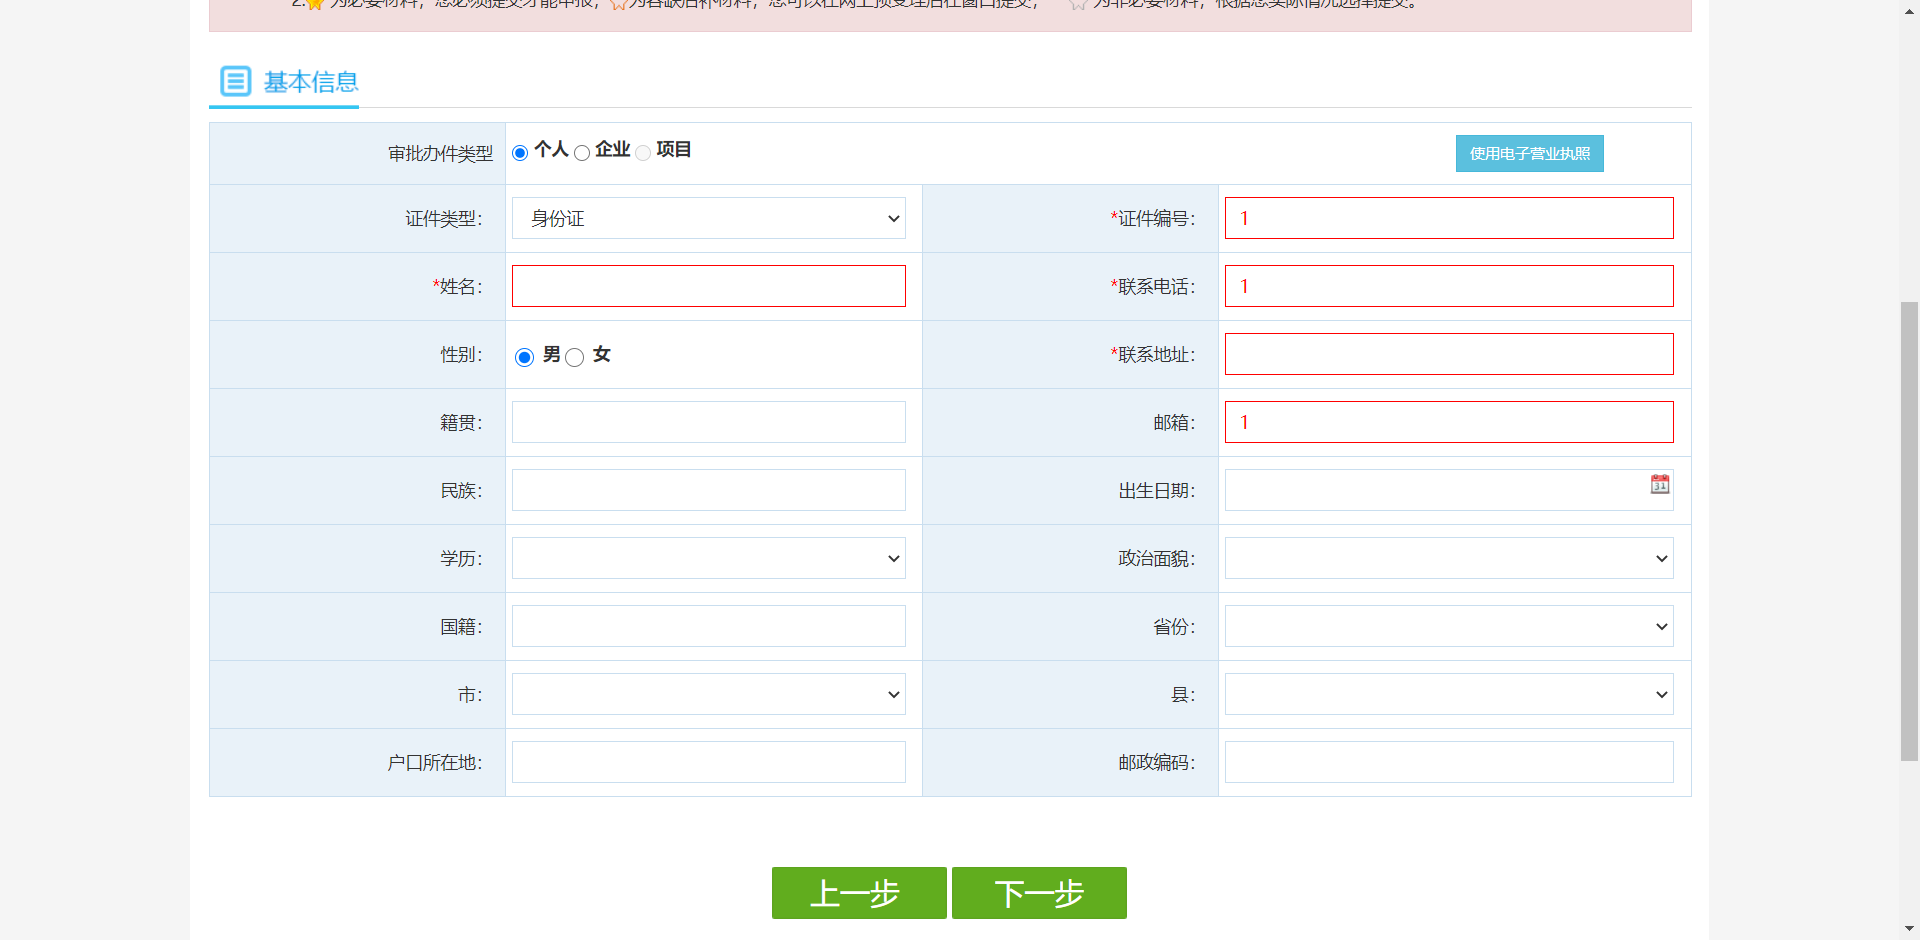The image size is (1920, 940).
Task: Select the 个人 radio button
Action: point(520,153)
